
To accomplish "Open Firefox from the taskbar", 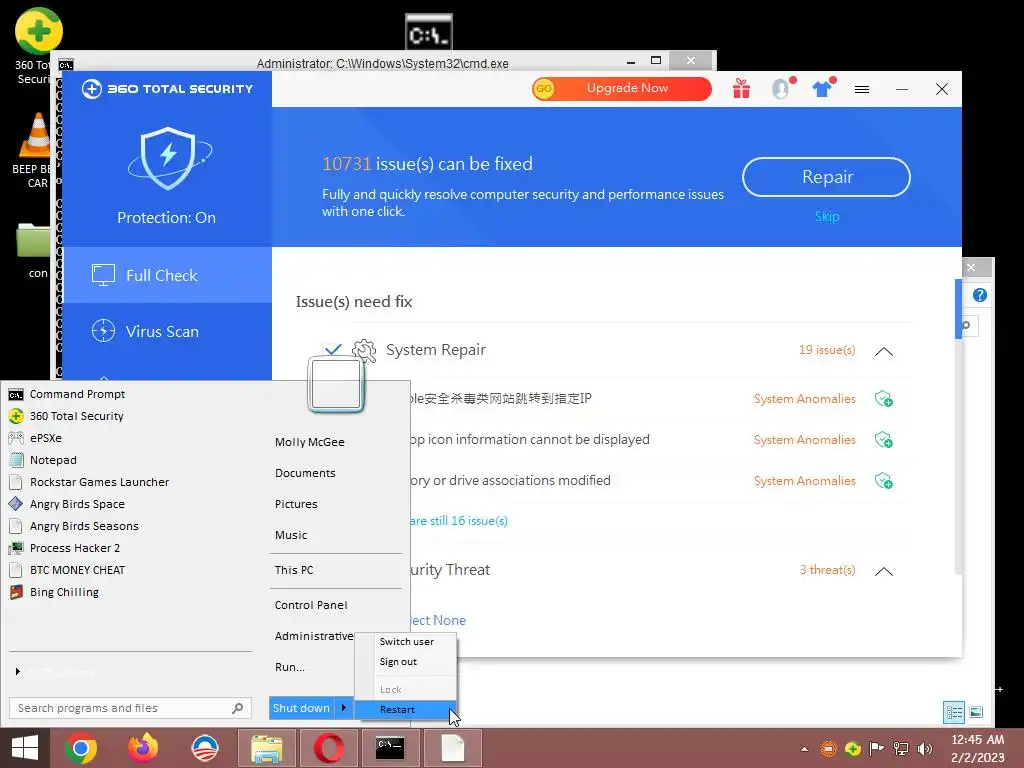I will tap(142, 748).
